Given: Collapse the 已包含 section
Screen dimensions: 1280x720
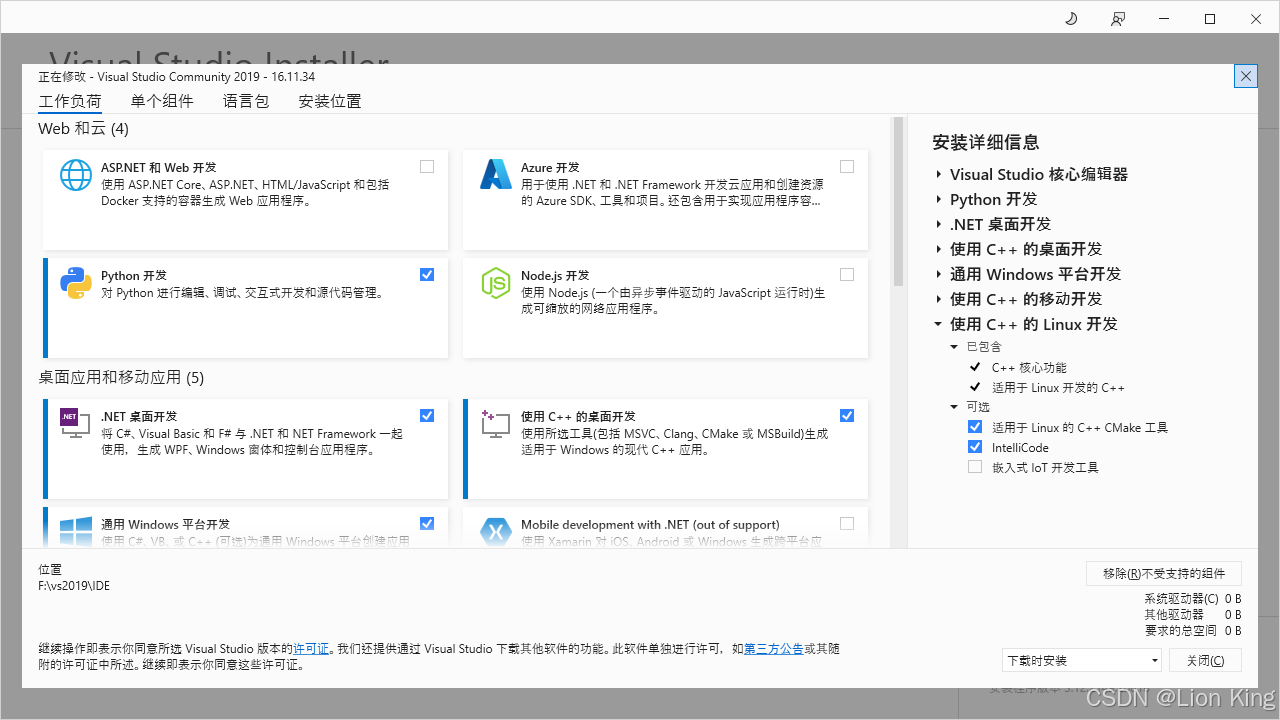Looking at the screenshot, I should 954,347.
